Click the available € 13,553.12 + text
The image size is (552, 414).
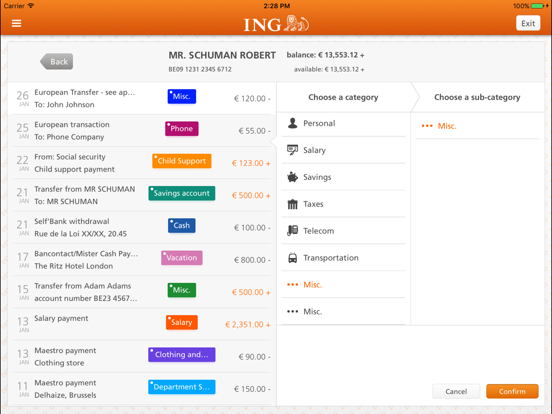pos(329,69)
